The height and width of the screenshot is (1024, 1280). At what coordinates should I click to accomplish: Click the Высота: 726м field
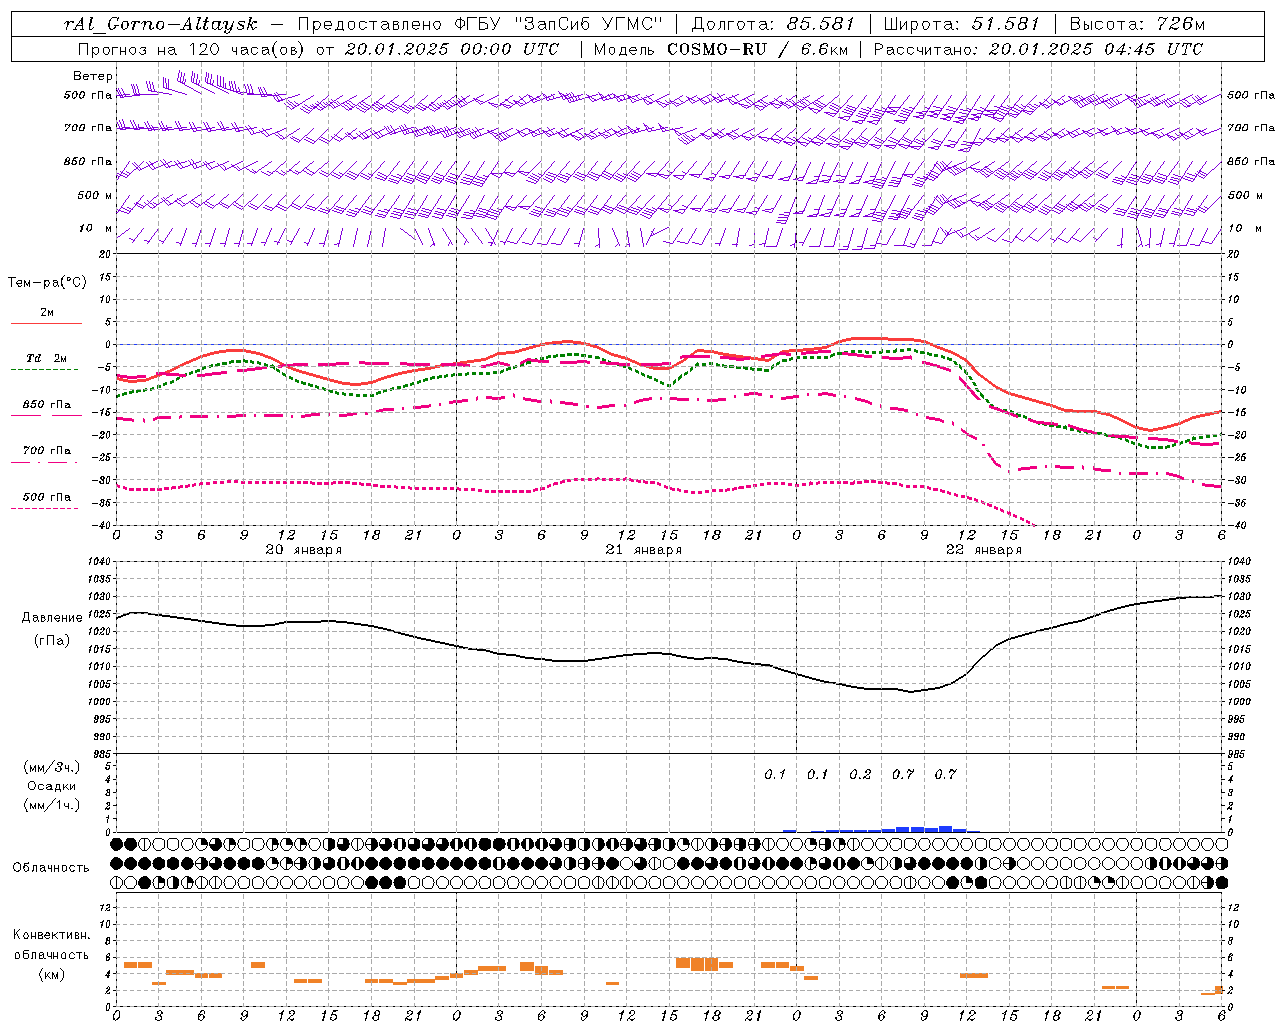(1137, 24)
